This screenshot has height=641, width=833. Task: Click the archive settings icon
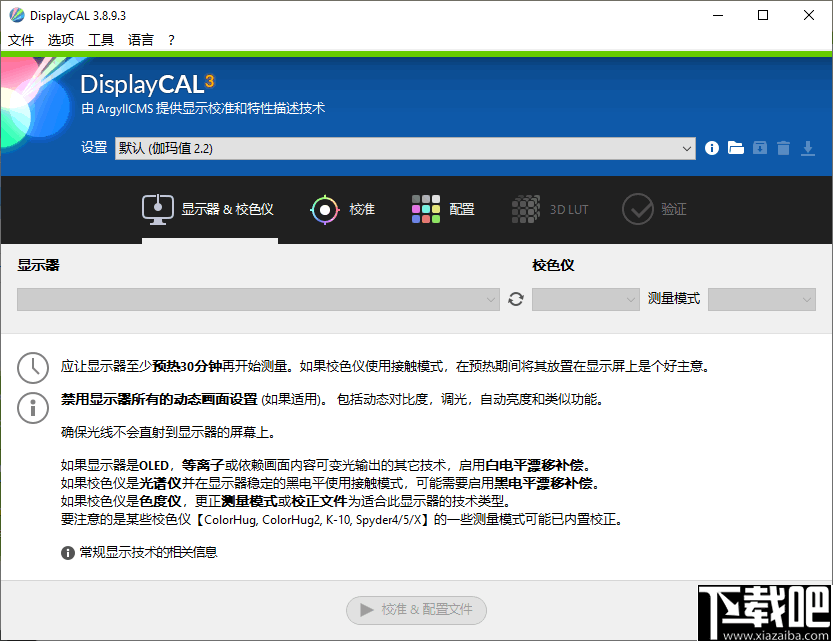pyautogui.click(x=760, y=147)
